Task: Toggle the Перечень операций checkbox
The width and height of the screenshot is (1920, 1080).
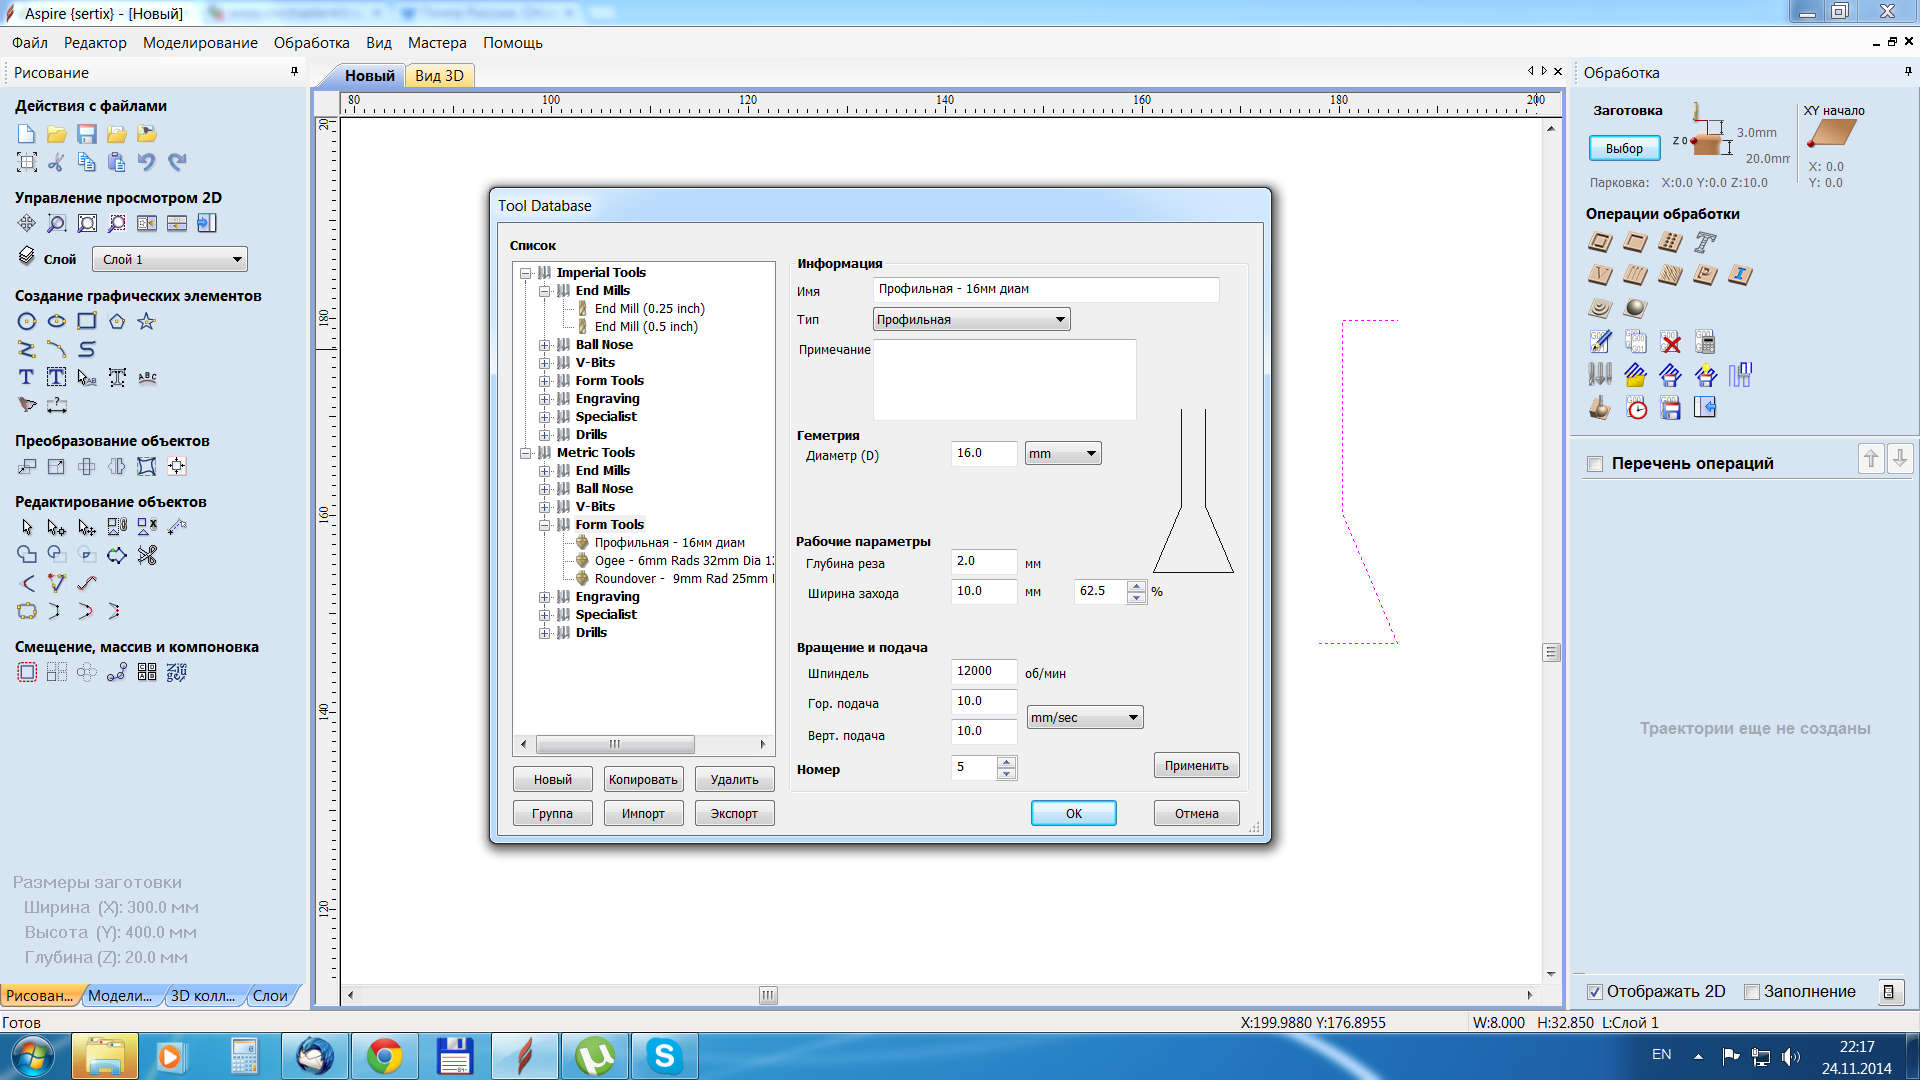Action: [x=1595, y=464]
